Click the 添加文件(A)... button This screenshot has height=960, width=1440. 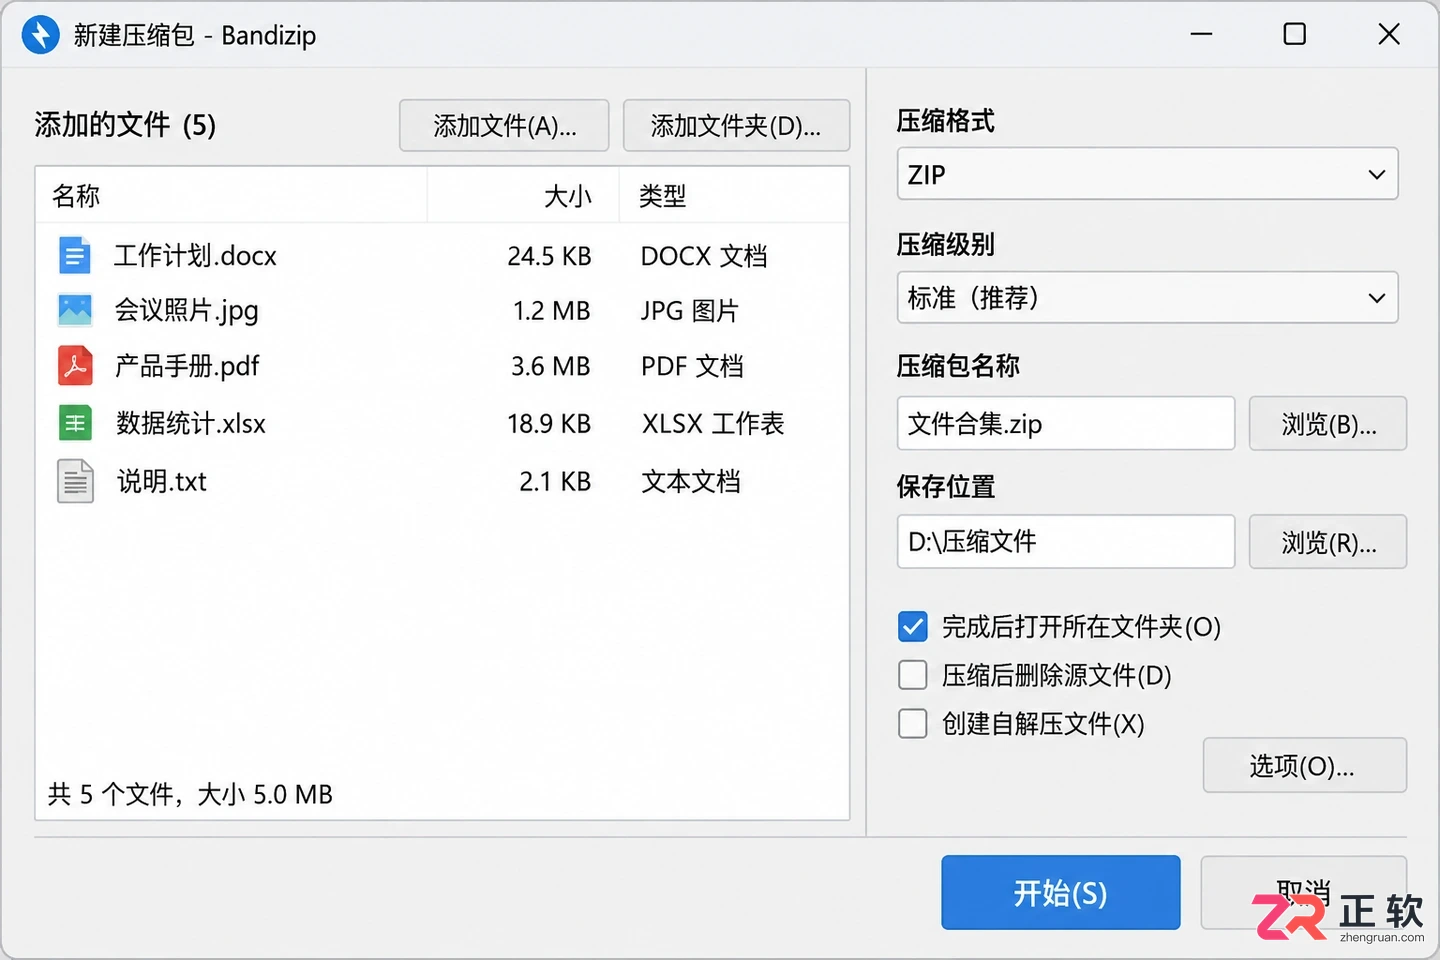tap(504, 126)
